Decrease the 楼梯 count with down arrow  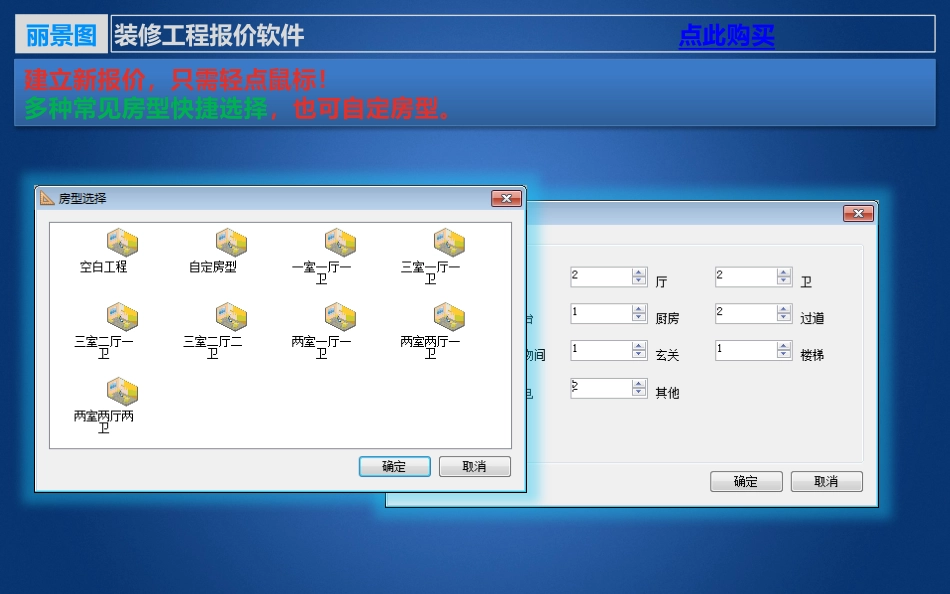[x=783, y=354]
